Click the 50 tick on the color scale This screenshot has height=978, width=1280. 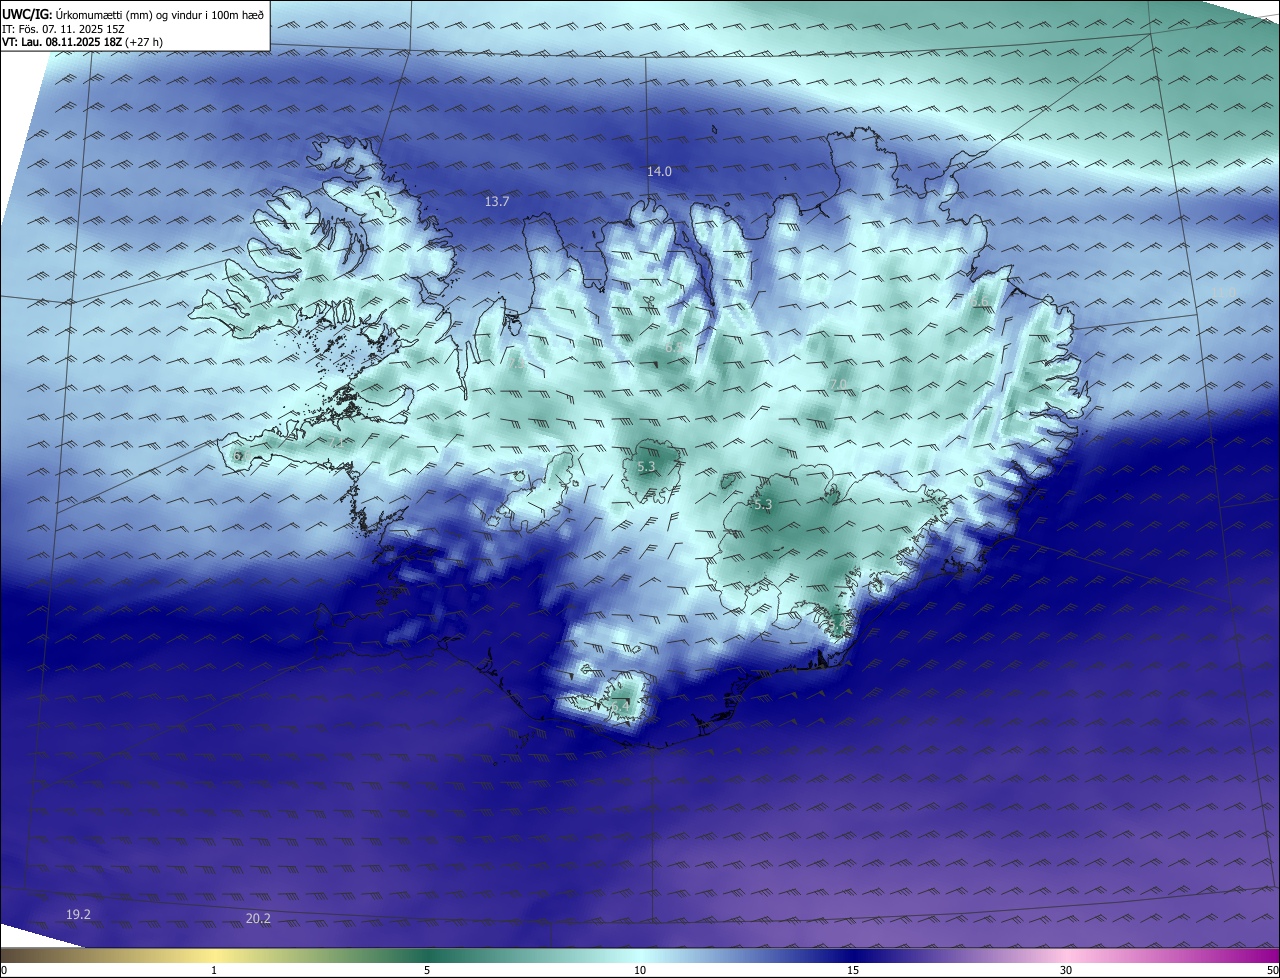tap(1272, 970)
